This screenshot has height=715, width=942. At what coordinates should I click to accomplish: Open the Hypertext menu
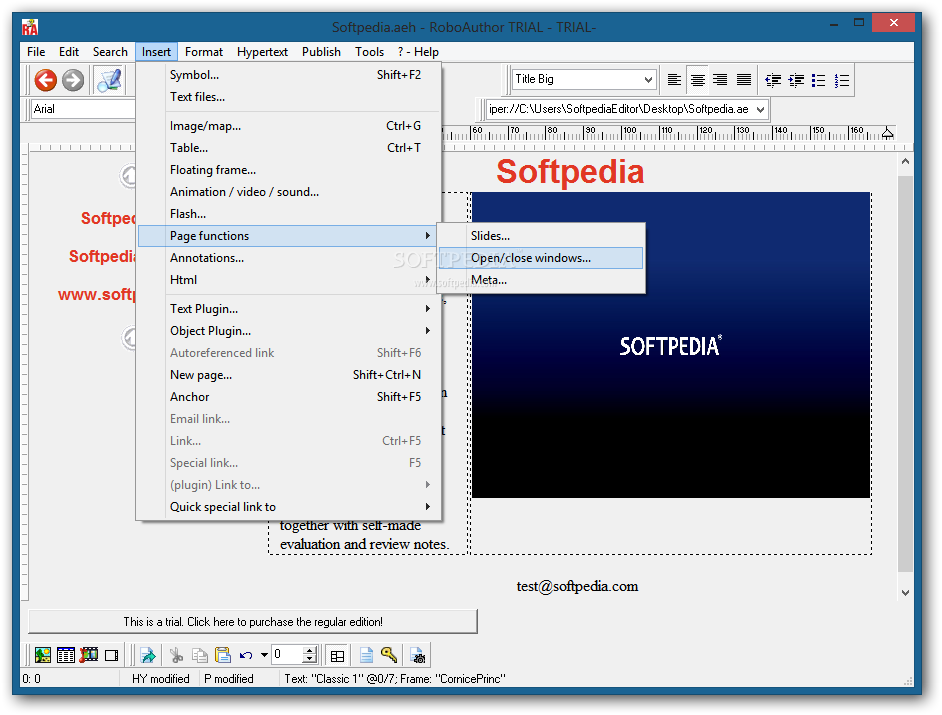[x=262, y=52]
